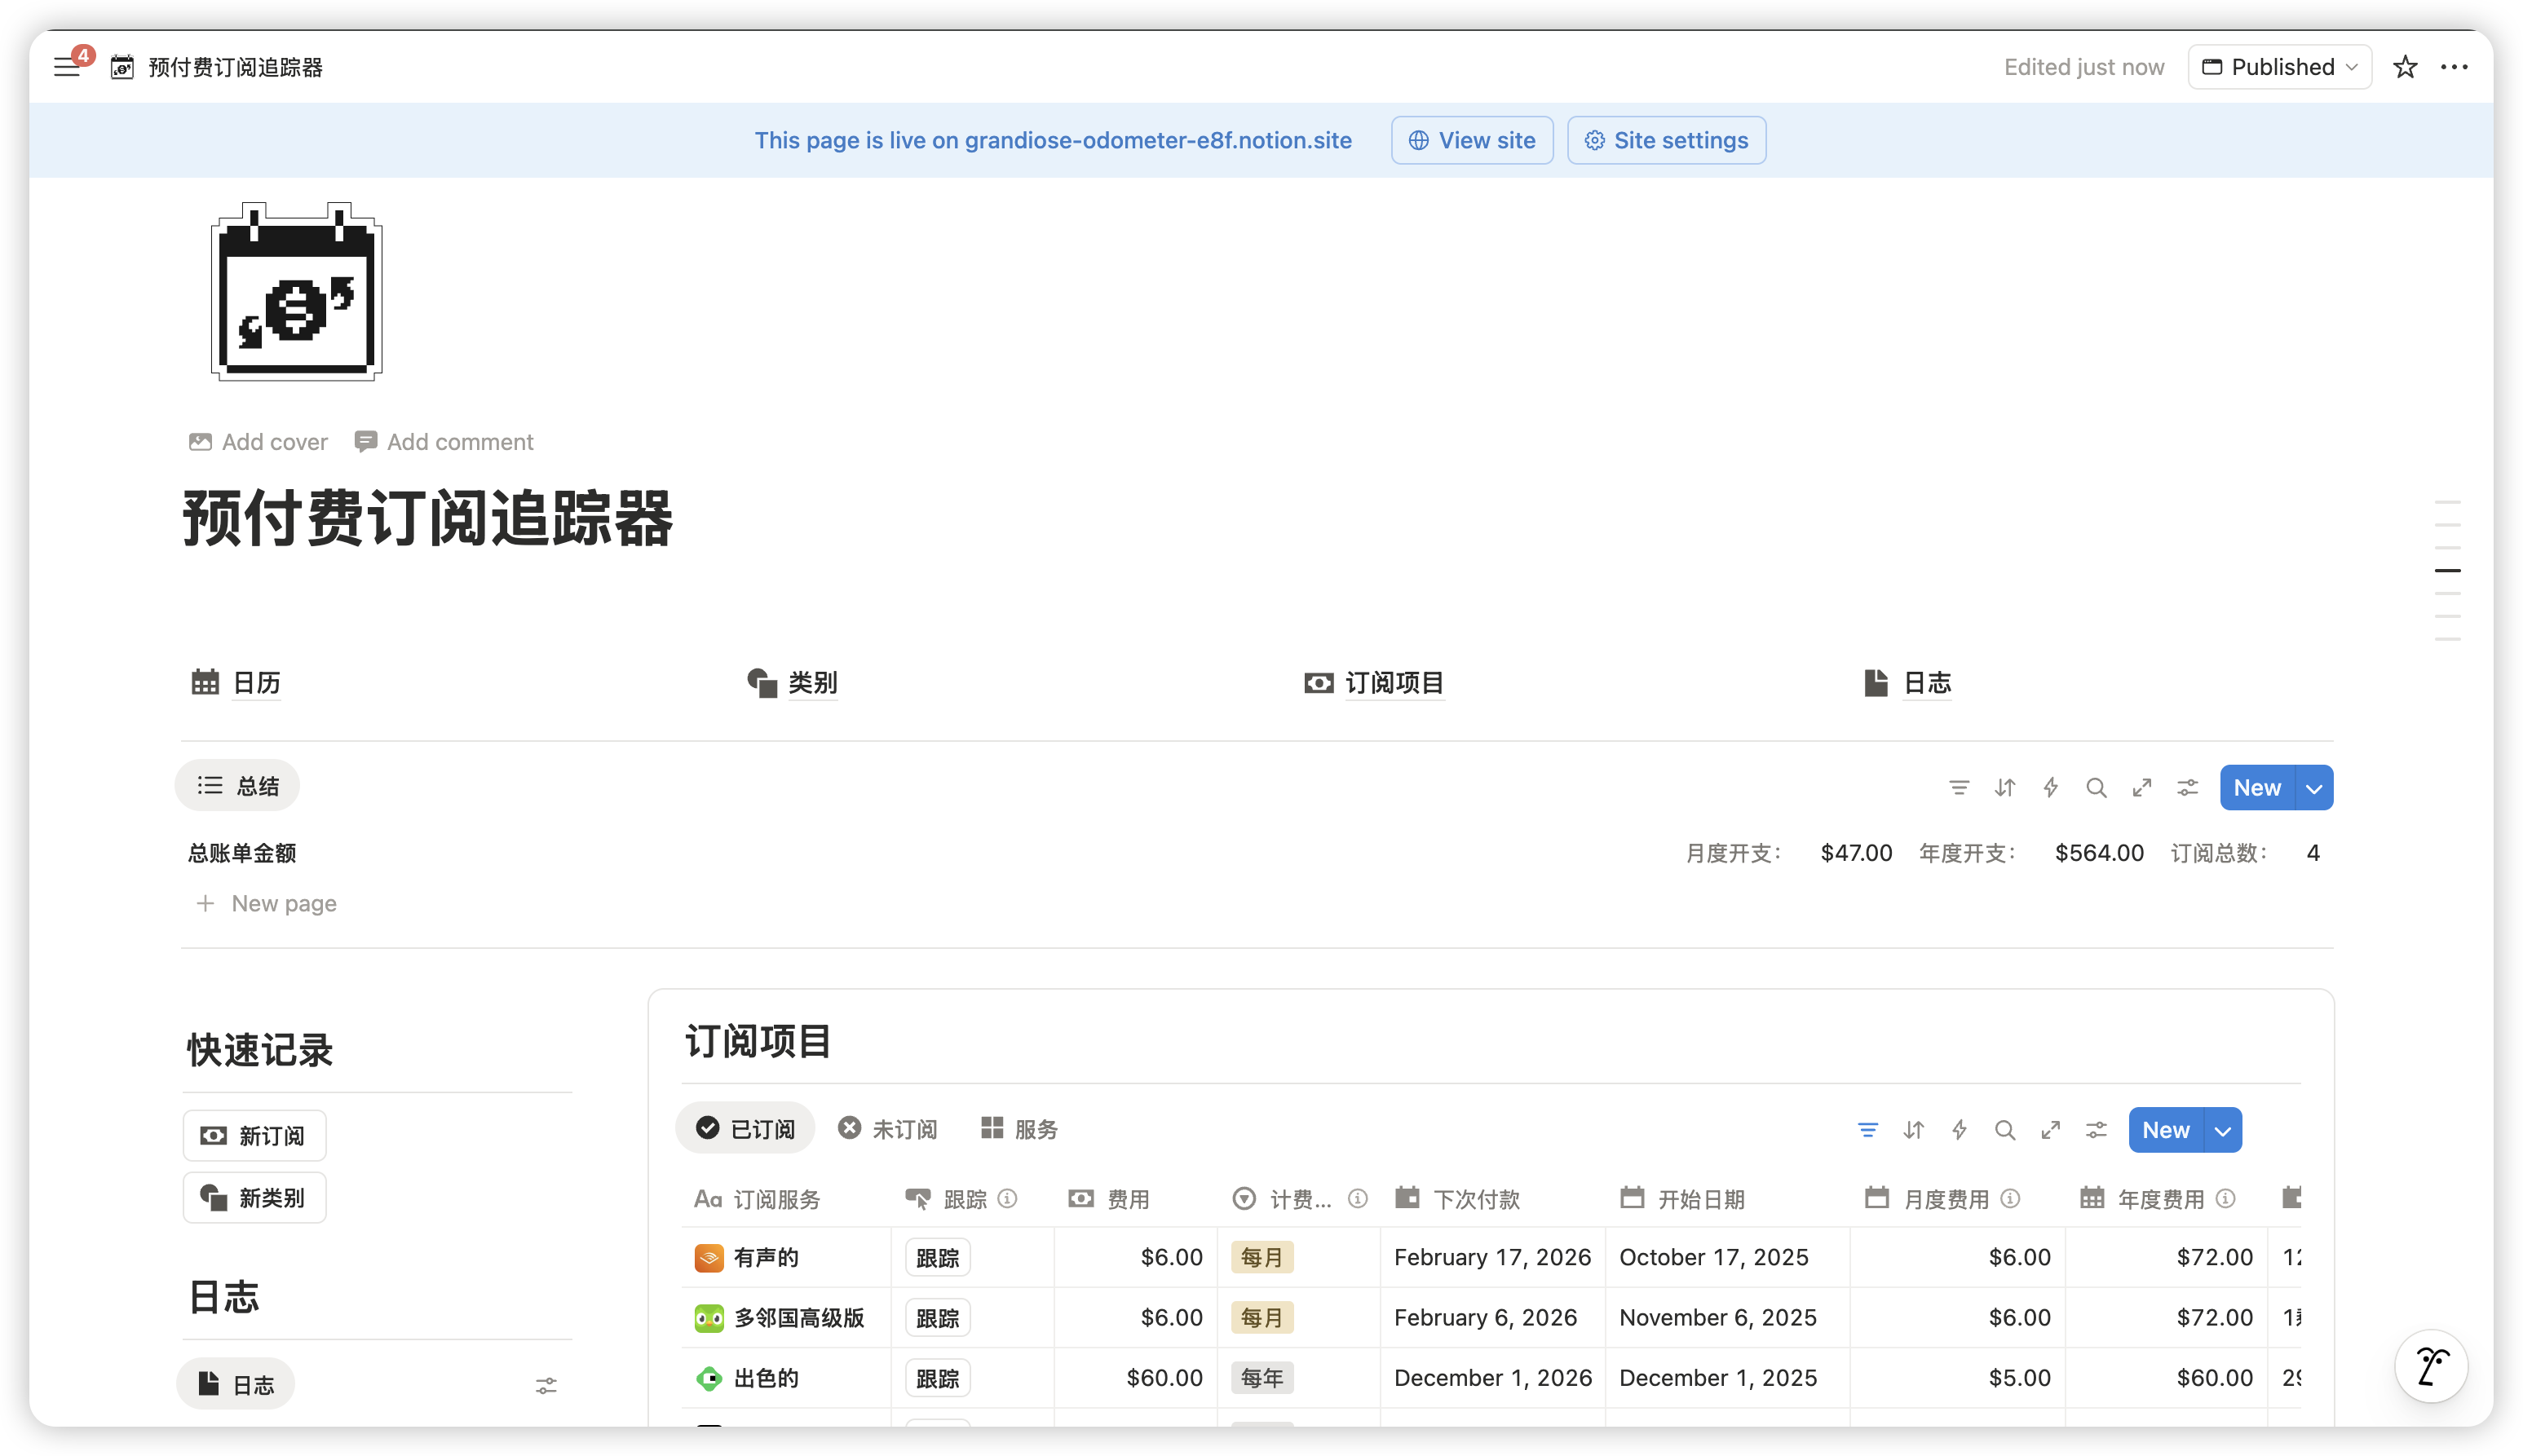The width and height of the screenshot is (2523, 1456).
Task: Click the February 17, 2026 date cell
Action: (1492, 1258)
